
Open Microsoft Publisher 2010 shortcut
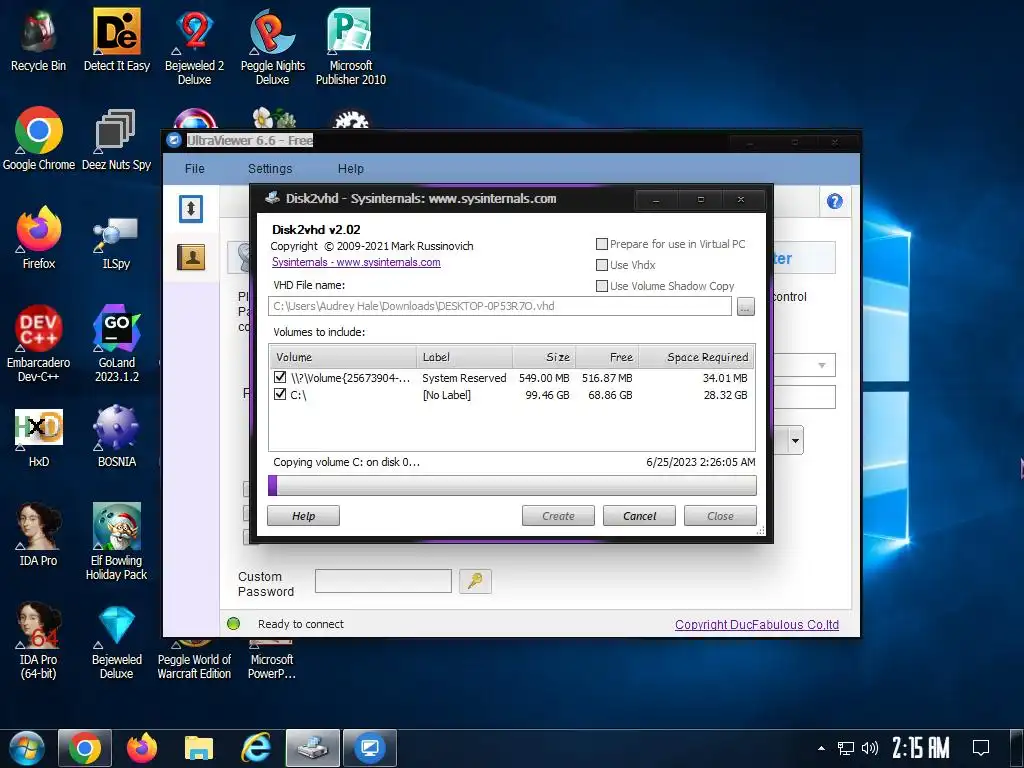[x=351, y=47]
